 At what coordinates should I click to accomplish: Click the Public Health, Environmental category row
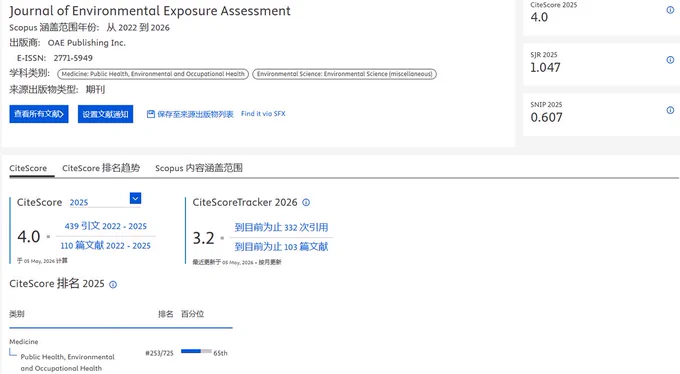pos(68,362)
